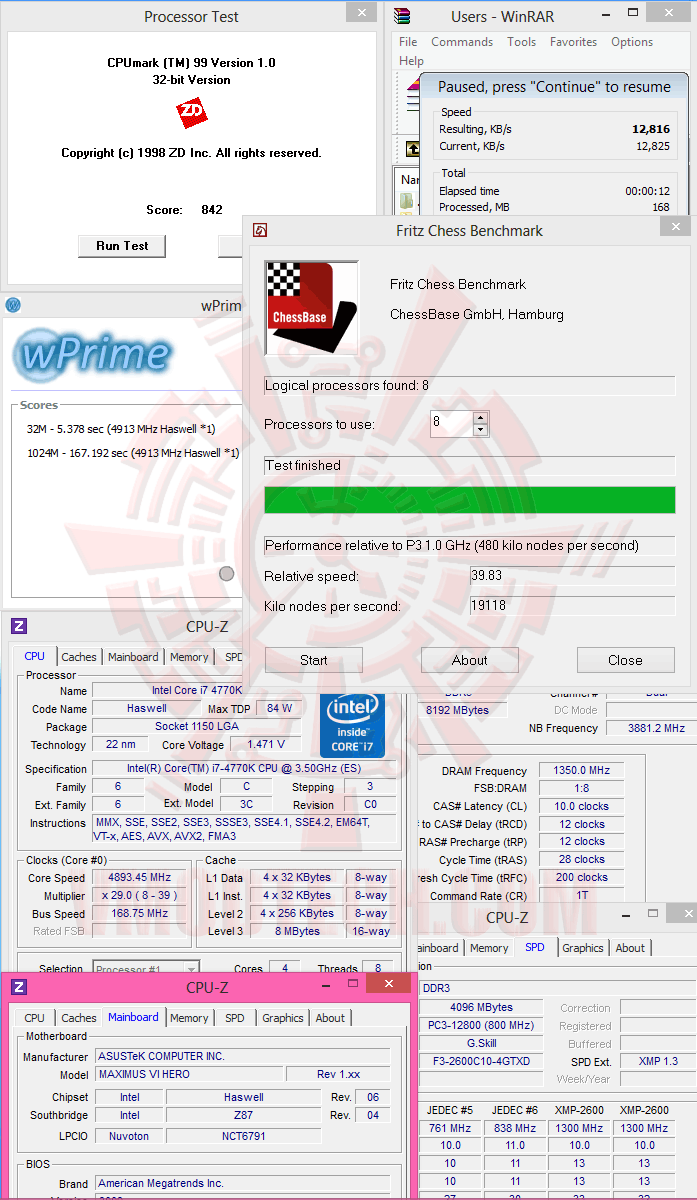Switch to the CPU tab in the pink CPU-Z window
This screenshot has height=1200, width=697.
point(34,1018)
